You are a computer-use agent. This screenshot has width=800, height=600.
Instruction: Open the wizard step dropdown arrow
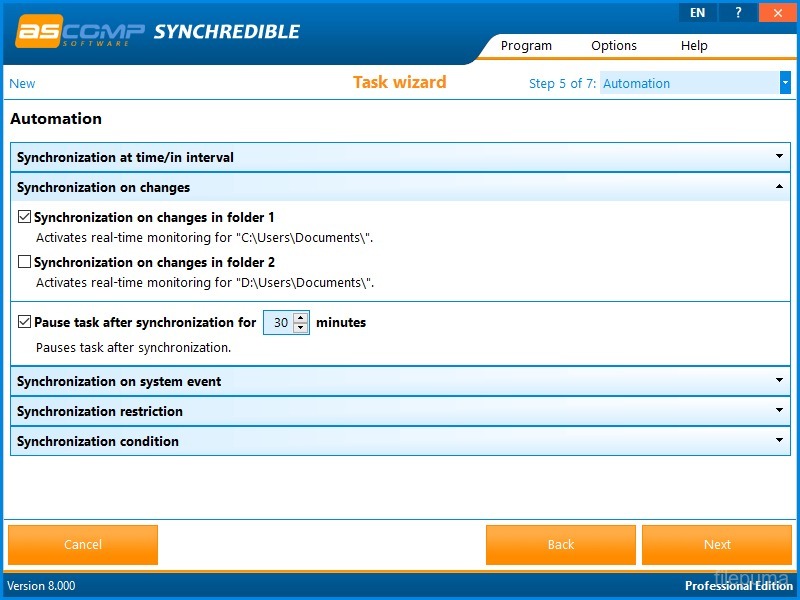tap(785, 83)
